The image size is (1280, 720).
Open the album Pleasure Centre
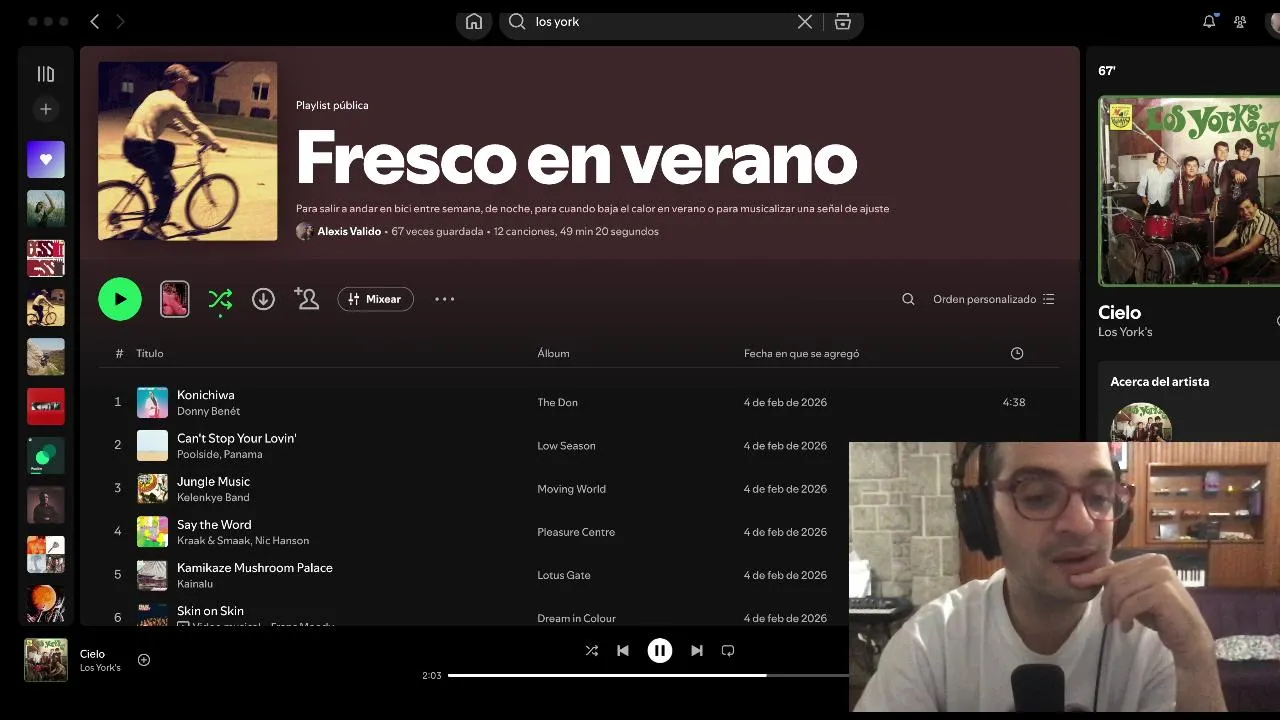click(576, 532)
